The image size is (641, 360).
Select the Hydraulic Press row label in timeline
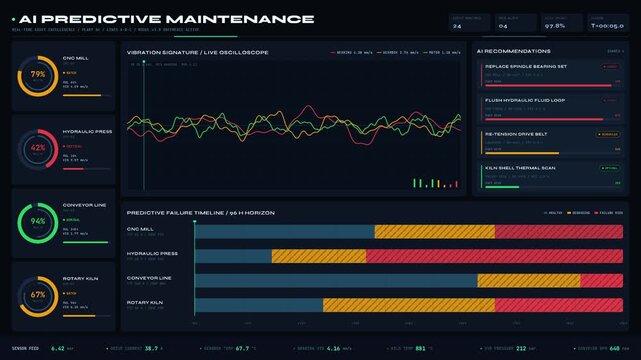152,253
